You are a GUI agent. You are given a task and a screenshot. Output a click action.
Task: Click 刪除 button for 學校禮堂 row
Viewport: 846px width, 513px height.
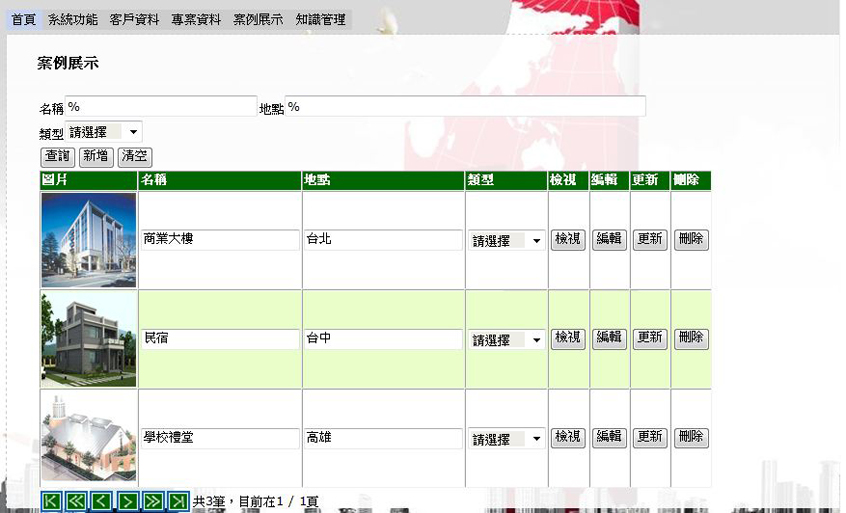coord(691,438)
